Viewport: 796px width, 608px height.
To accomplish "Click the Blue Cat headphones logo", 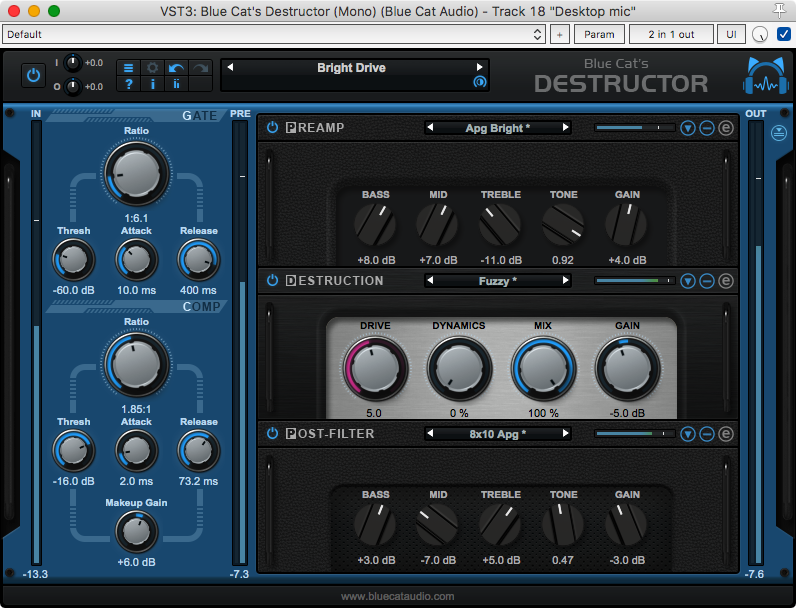I will pyautogui.click(x=766, y=76).
